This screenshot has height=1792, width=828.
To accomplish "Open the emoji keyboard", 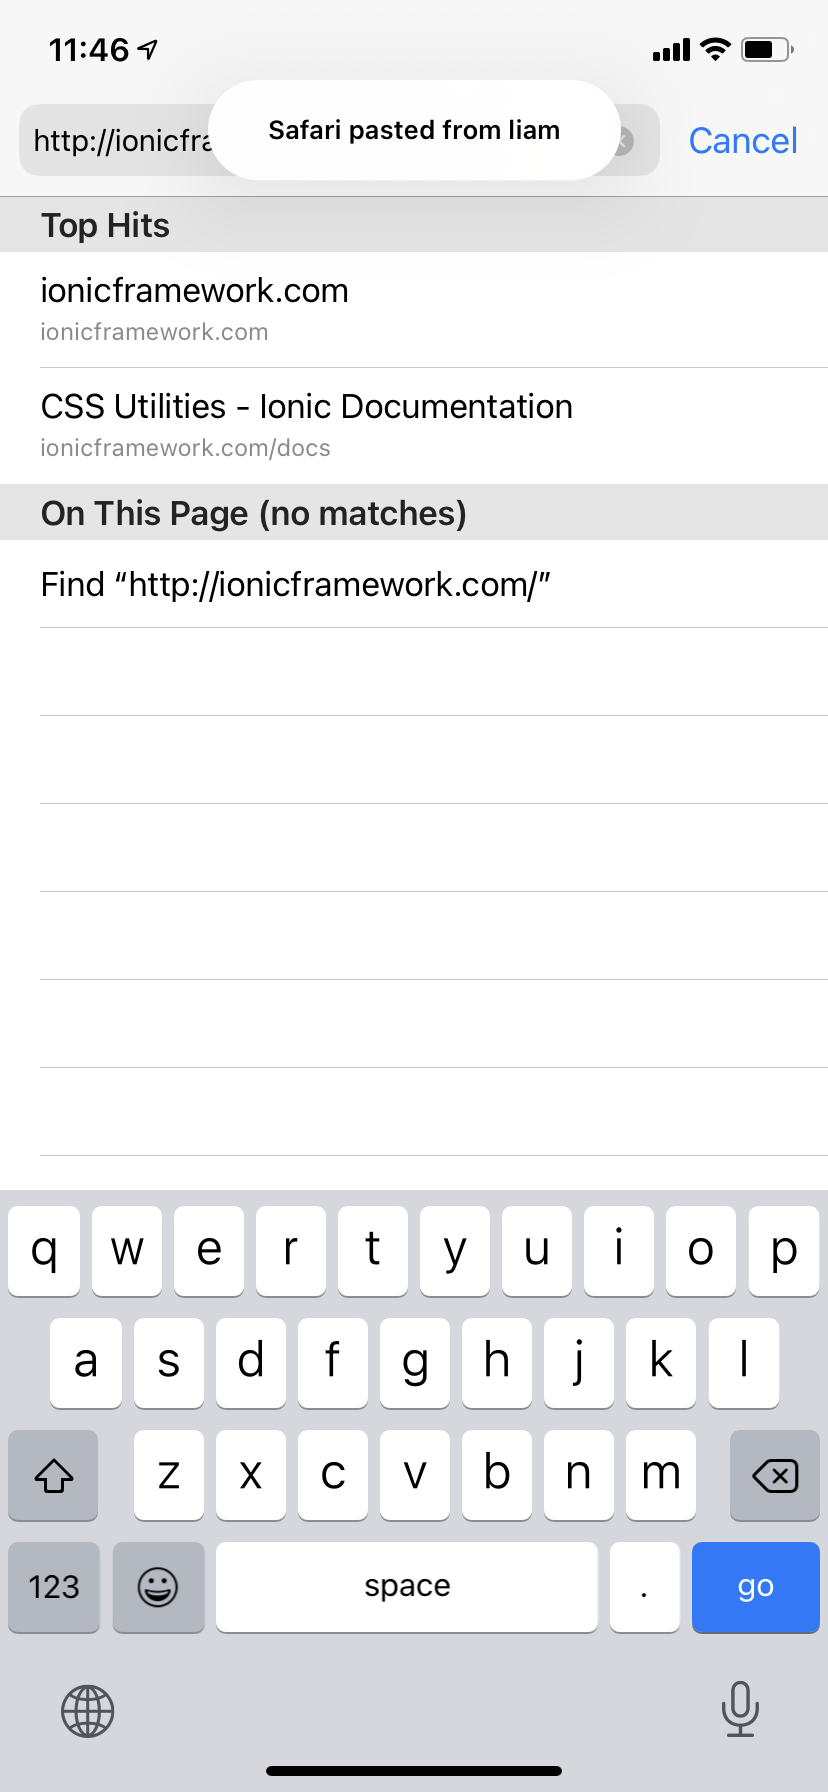I will point(158,1587).
